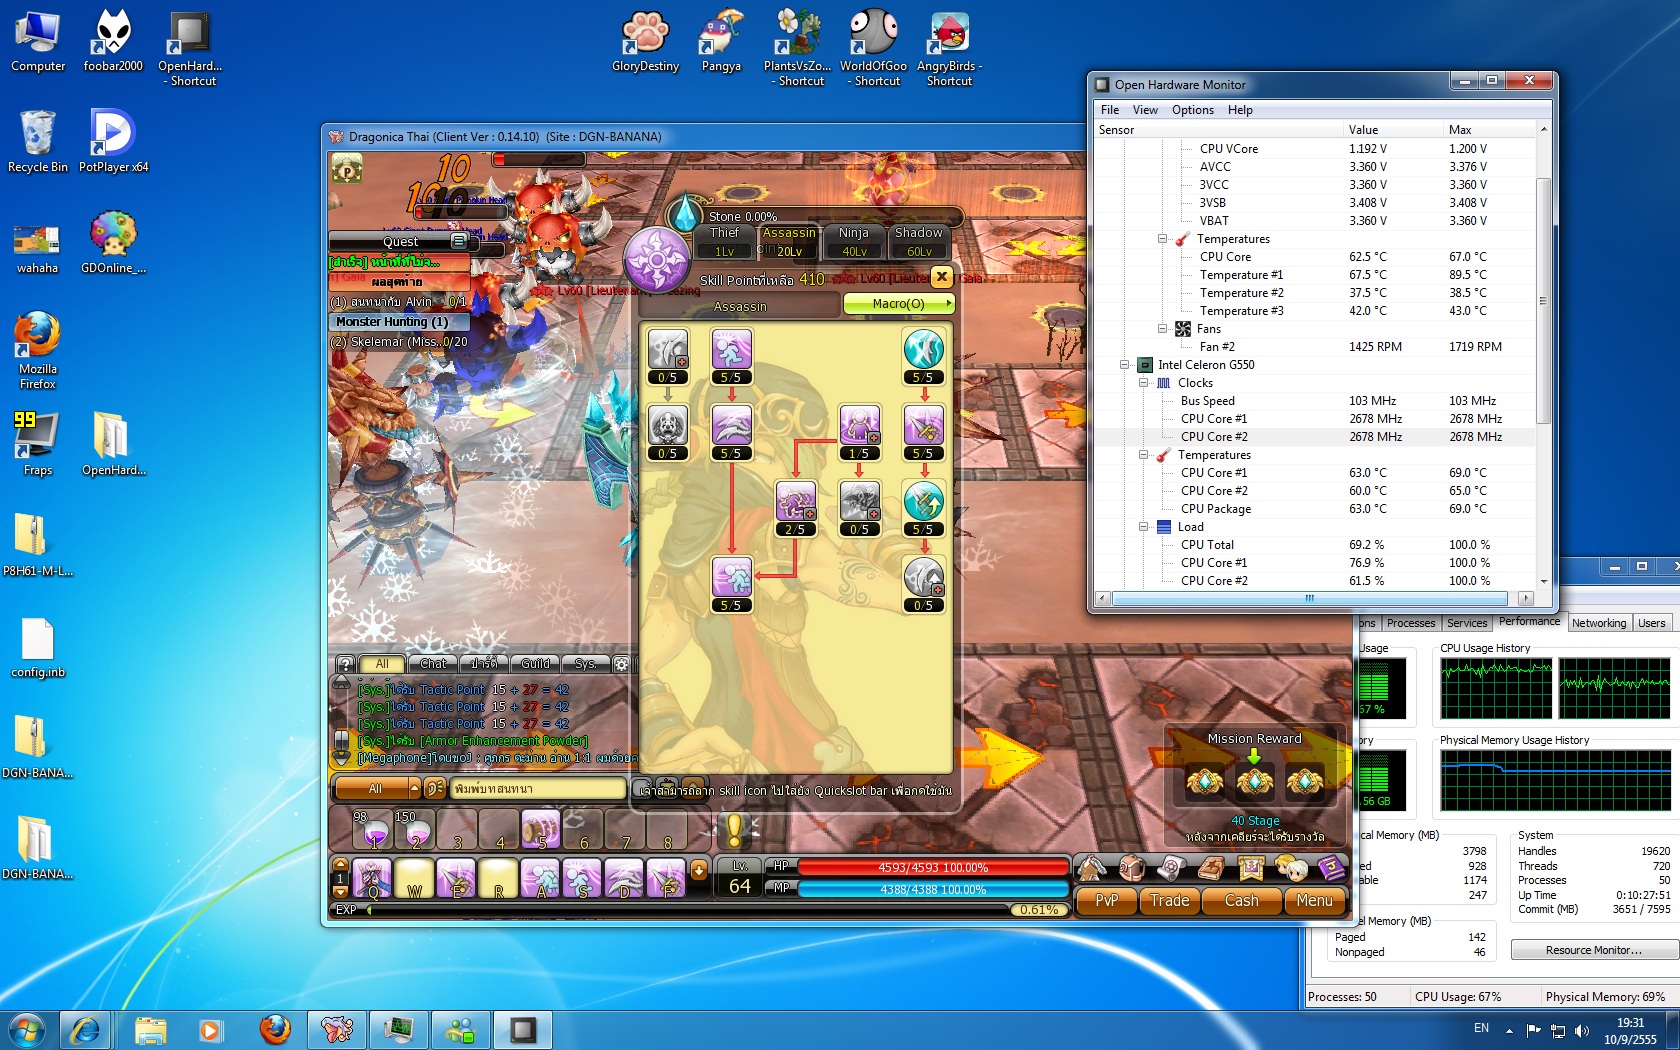1680x1050 pixels.
Task: Open the Cash shop button
Action: coord(1242,901)
